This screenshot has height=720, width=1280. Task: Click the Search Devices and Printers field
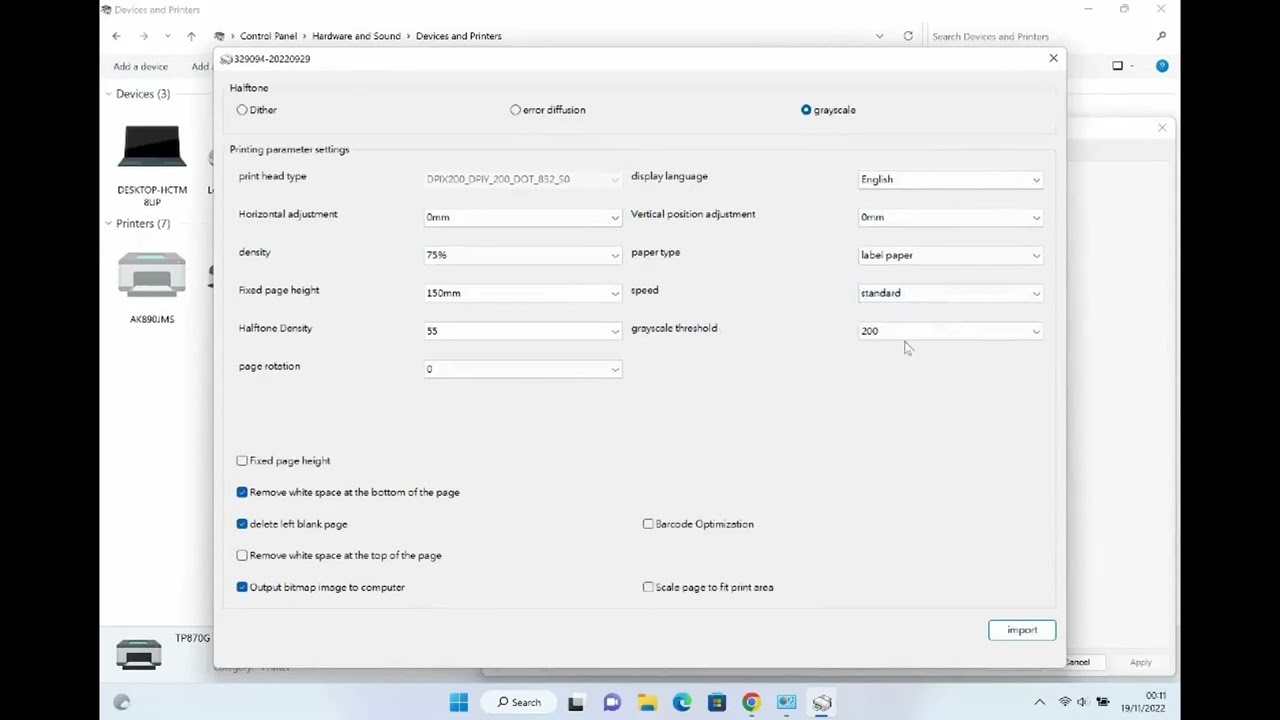click(1040, 36)
